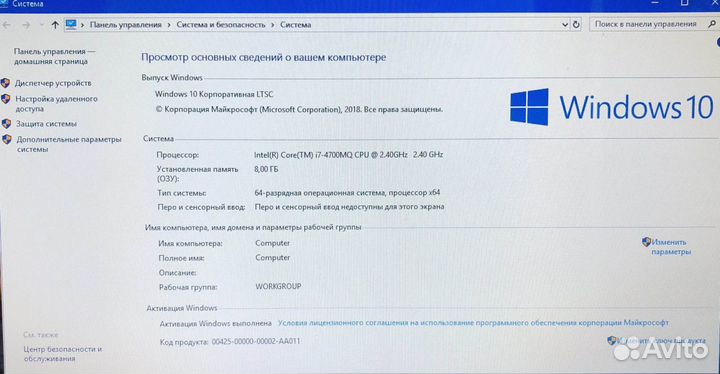Click shield icon beside 'Дополнительные параметры системы'
This screenshot has width=720, height=374.
pyautogui.click(x=7, y=139)
